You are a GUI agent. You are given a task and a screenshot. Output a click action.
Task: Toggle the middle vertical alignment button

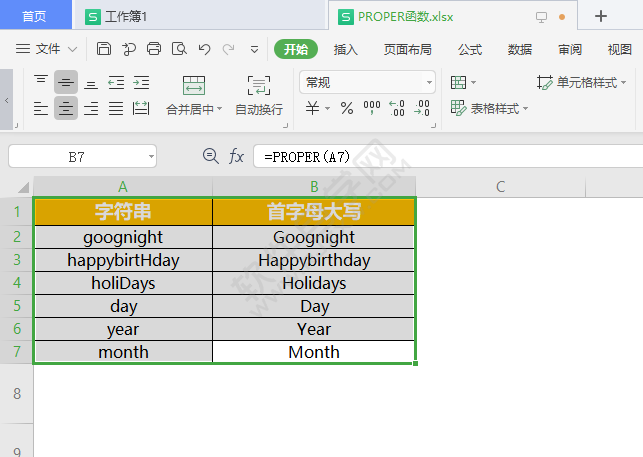point(66,82)
